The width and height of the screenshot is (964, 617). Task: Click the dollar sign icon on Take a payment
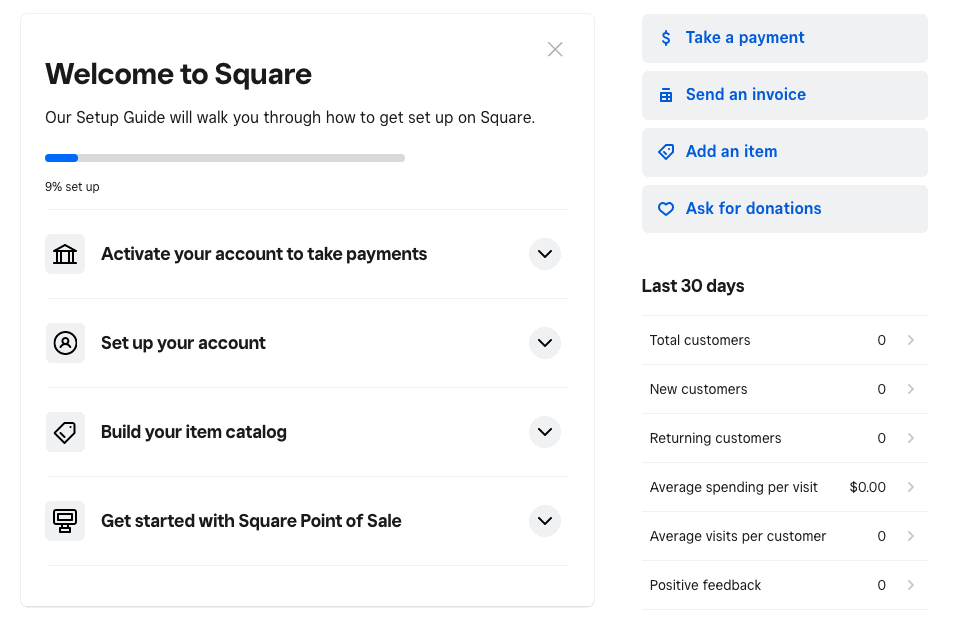tap(666, 38)
